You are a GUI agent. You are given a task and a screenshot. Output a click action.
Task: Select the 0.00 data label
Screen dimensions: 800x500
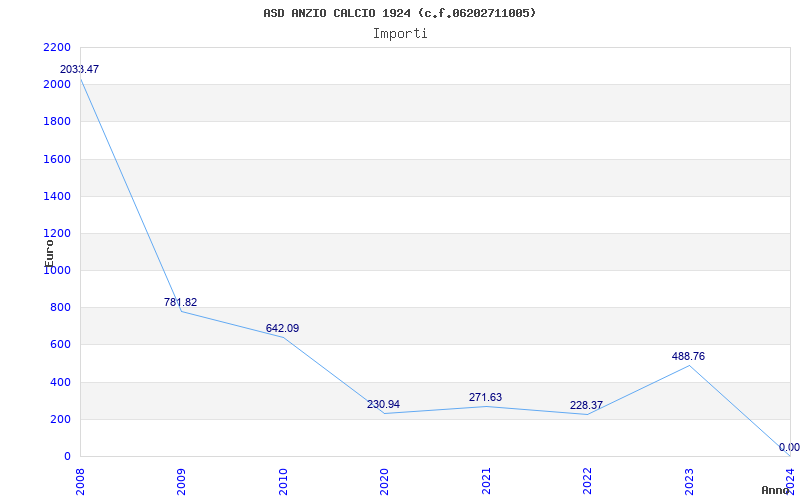click(789, 447)
